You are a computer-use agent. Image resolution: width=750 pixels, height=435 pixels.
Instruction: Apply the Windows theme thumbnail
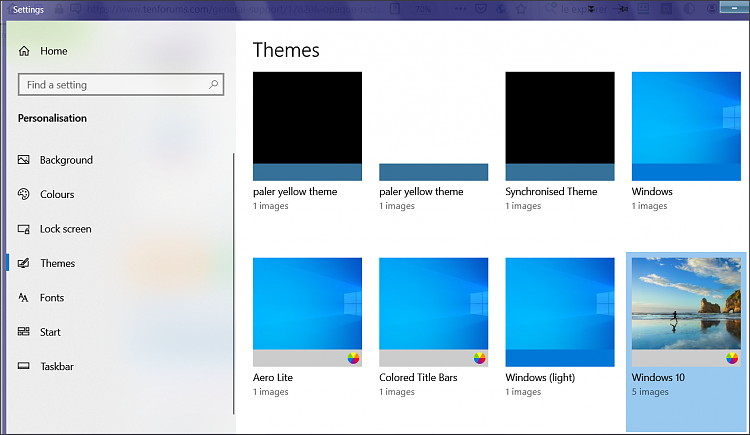686,126
